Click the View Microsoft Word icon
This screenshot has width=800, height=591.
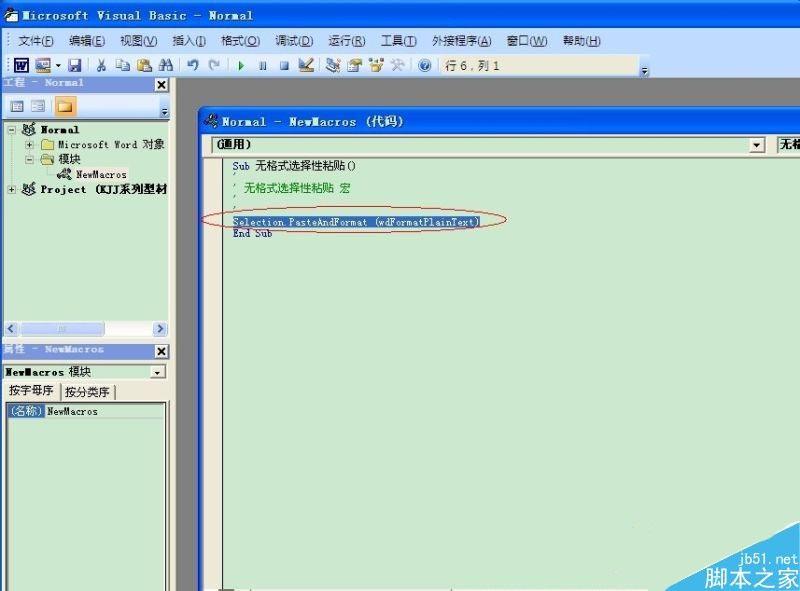20,65
